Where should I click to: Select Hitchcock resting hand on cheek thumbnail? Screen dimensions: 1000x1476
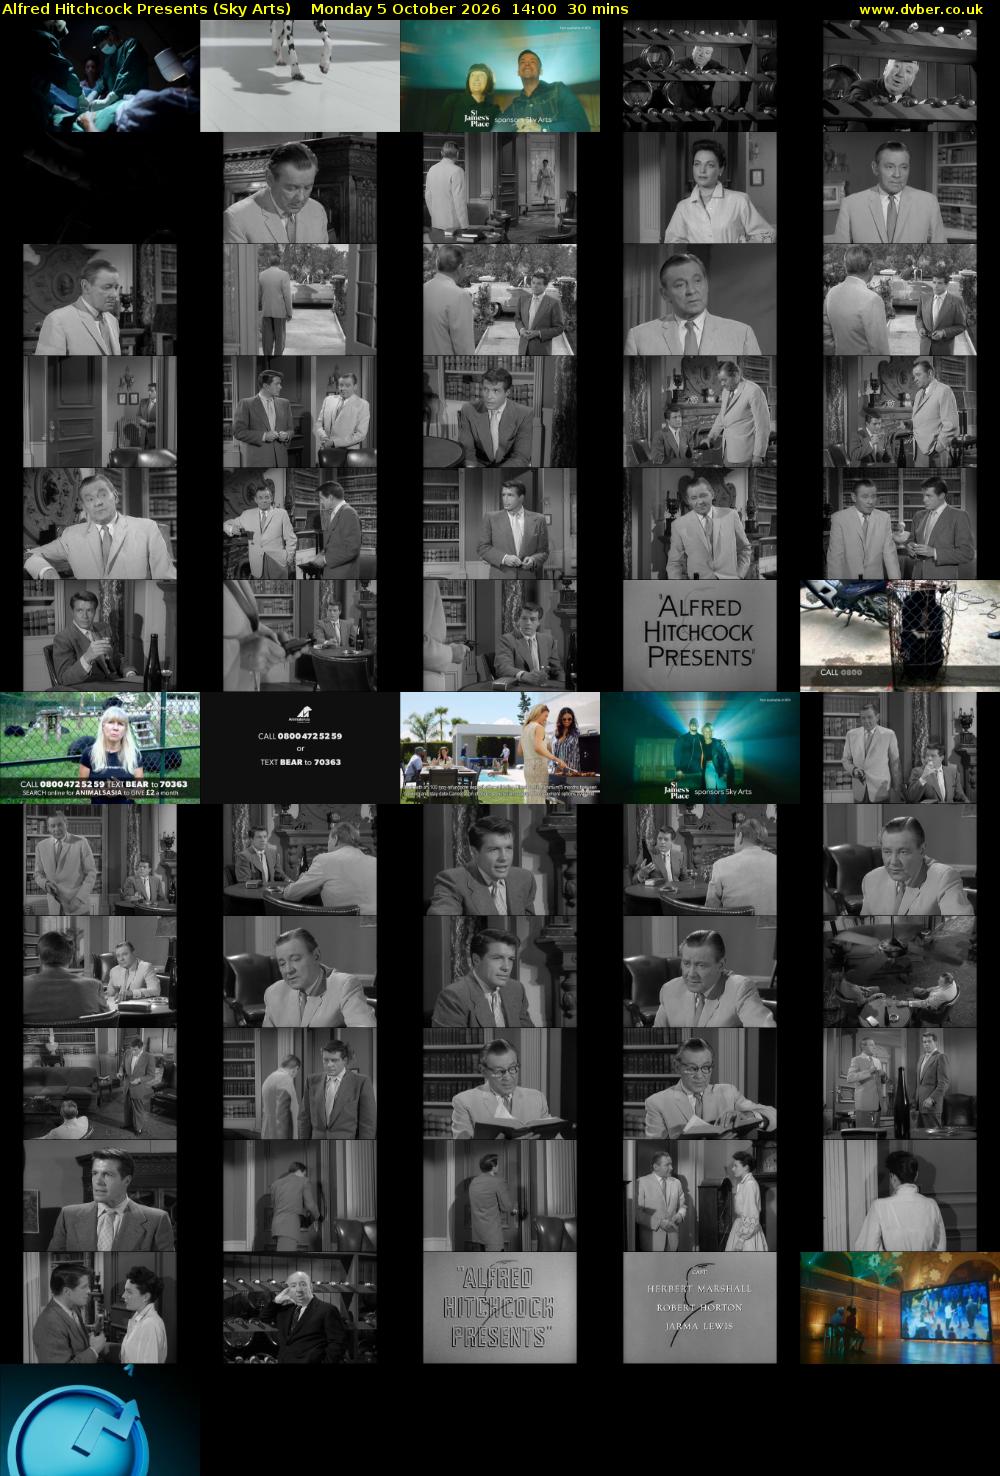coord(300,1308)
